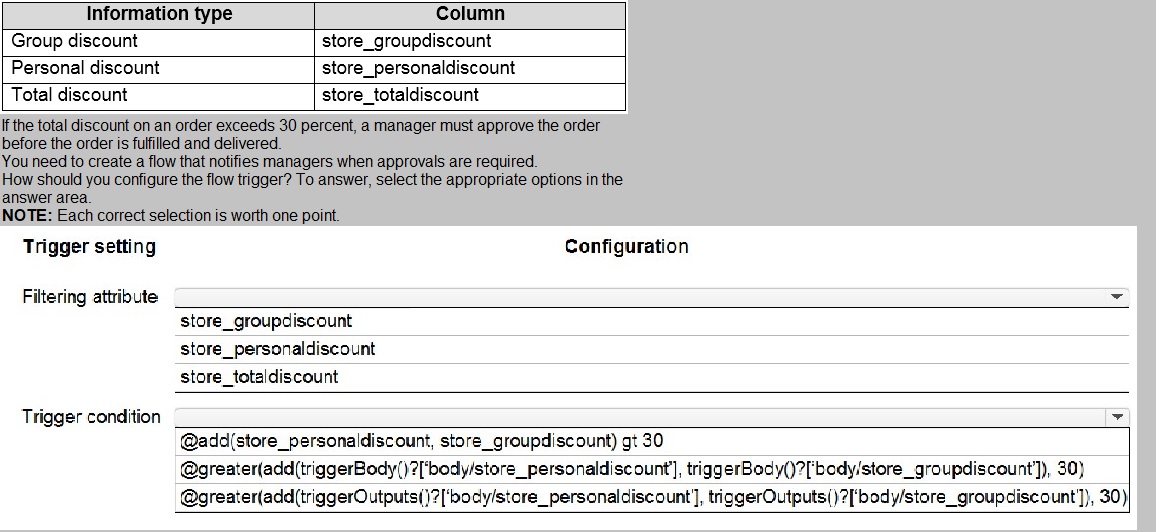Viewport: 1156px width, 532px height.
Task: Click the Filtering attribute label
Action: tap(90, 297)
